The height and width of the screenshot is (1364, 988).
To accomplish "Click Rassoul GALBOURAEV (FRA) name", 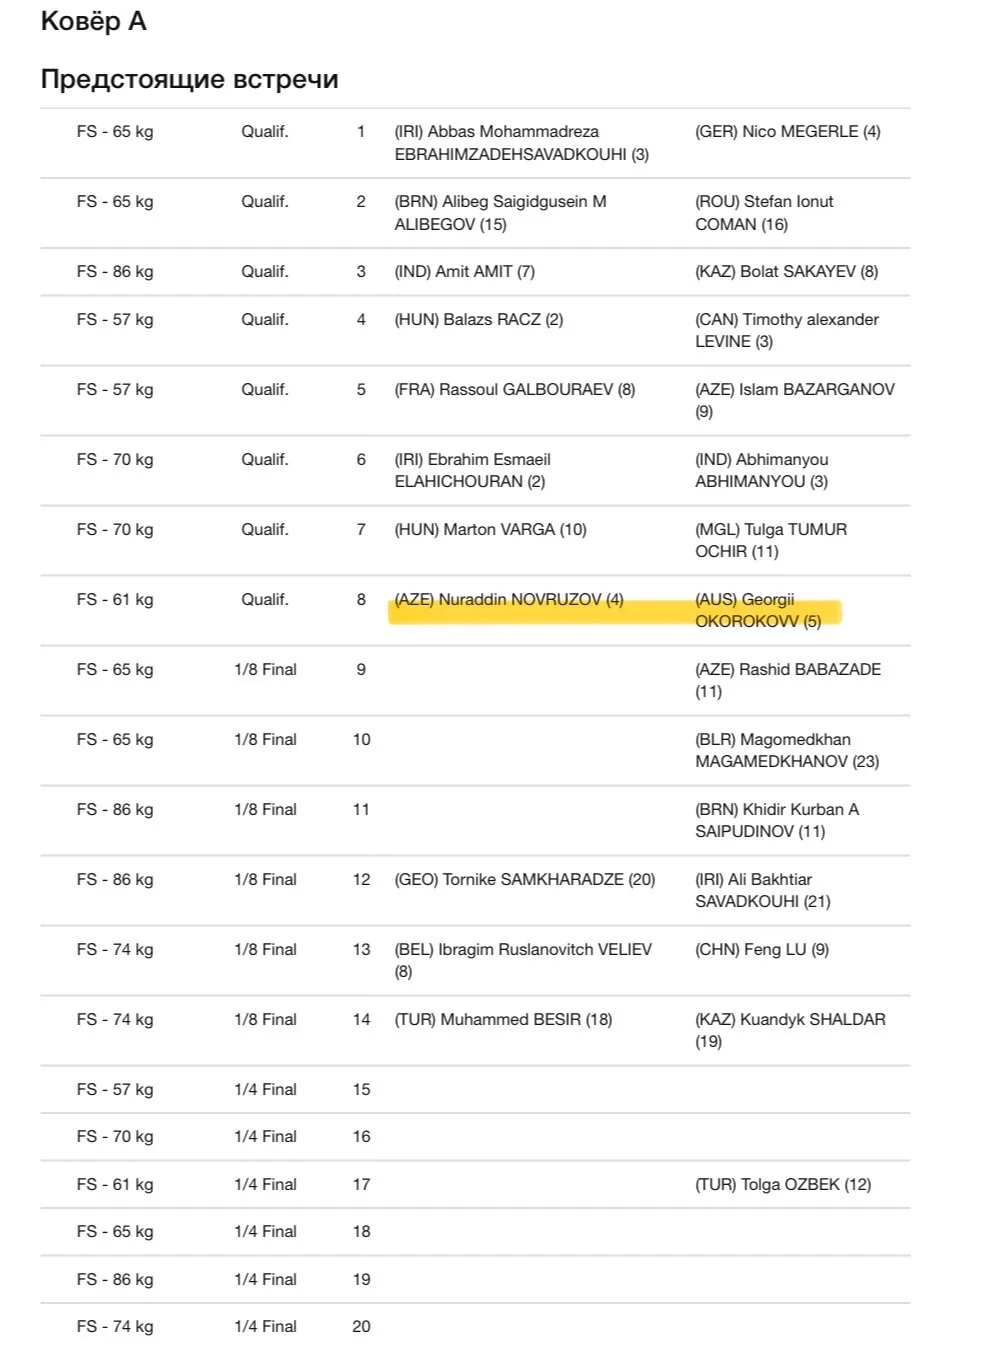I will coord(514,389).
